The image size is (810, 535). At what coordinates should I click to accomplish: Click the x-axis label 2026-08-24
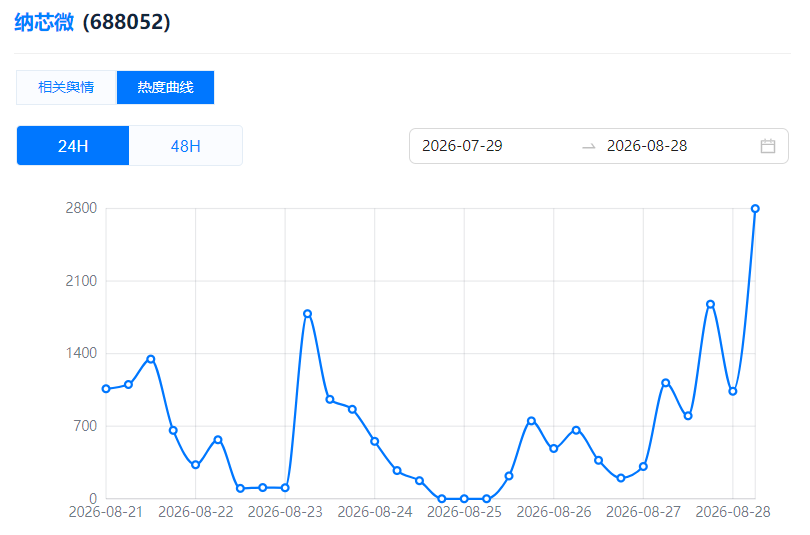click(375, 512)
